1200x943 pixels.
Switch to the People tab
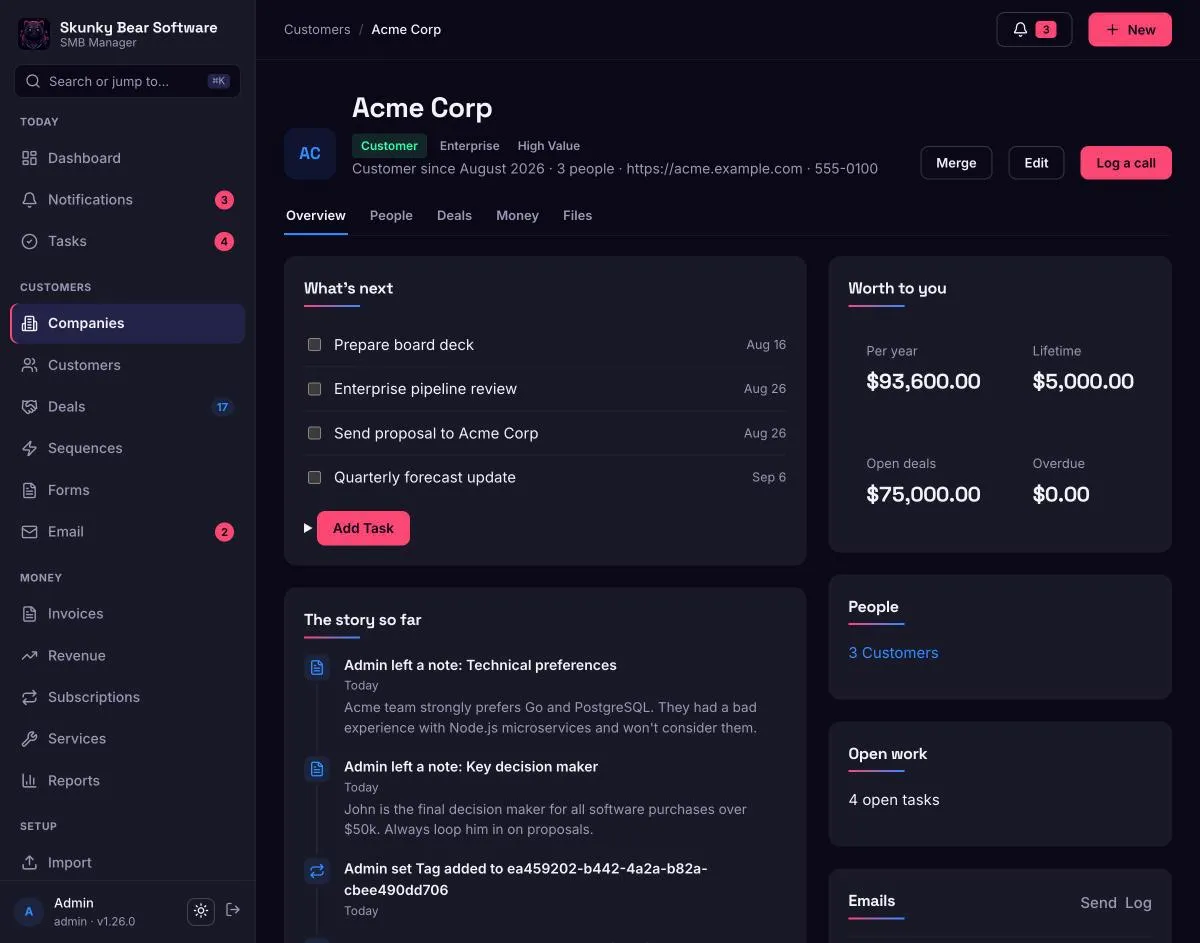[391, 216]
